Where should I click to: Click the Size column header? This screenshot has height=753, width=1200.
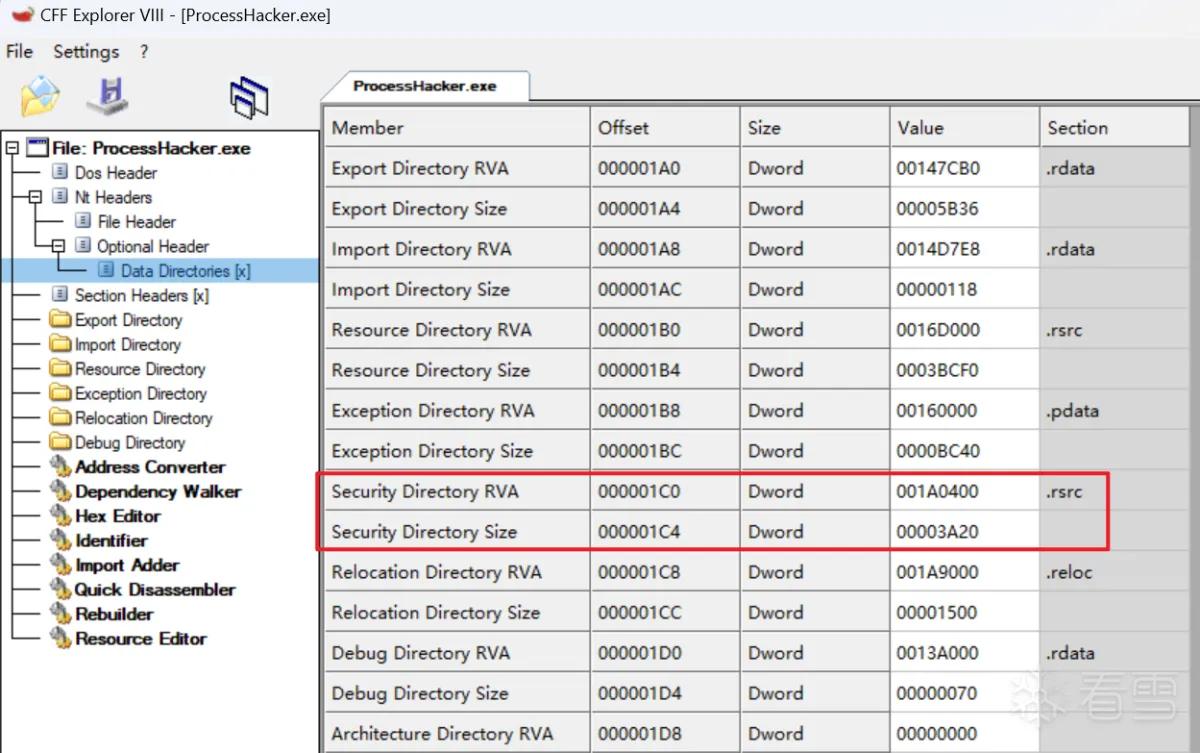tap(815, 127)
